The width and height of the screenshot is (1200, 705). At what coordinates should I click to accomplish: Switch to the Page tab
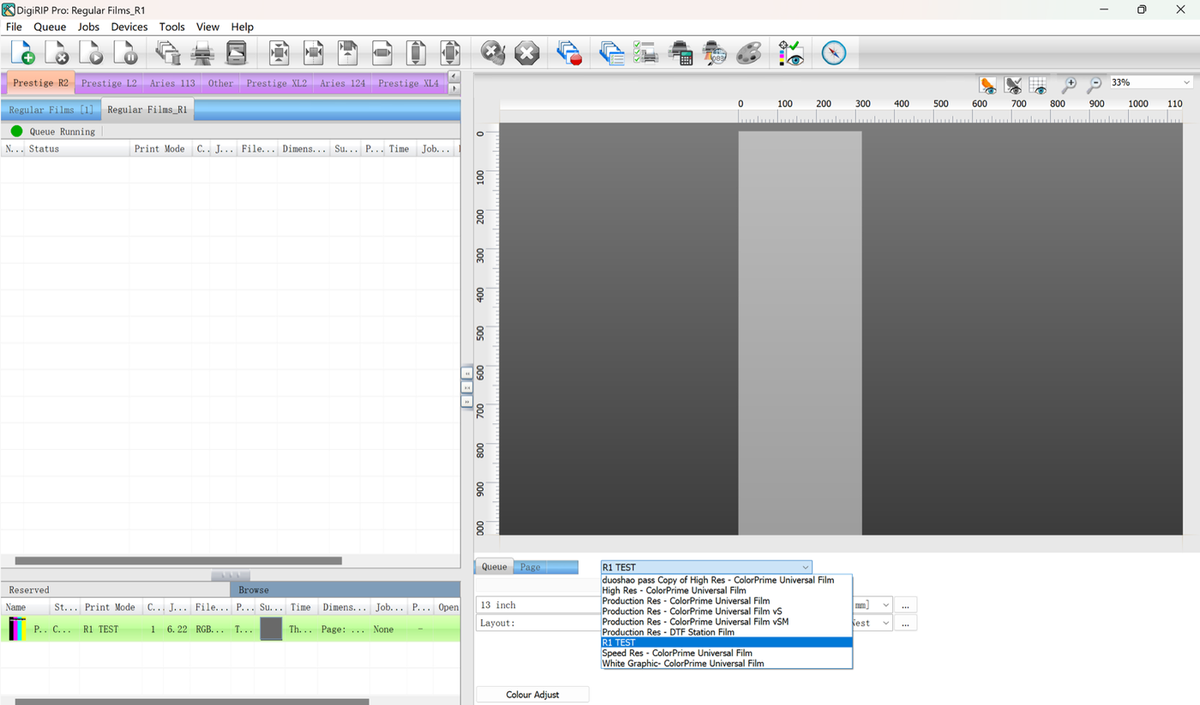tap(530, 567)
